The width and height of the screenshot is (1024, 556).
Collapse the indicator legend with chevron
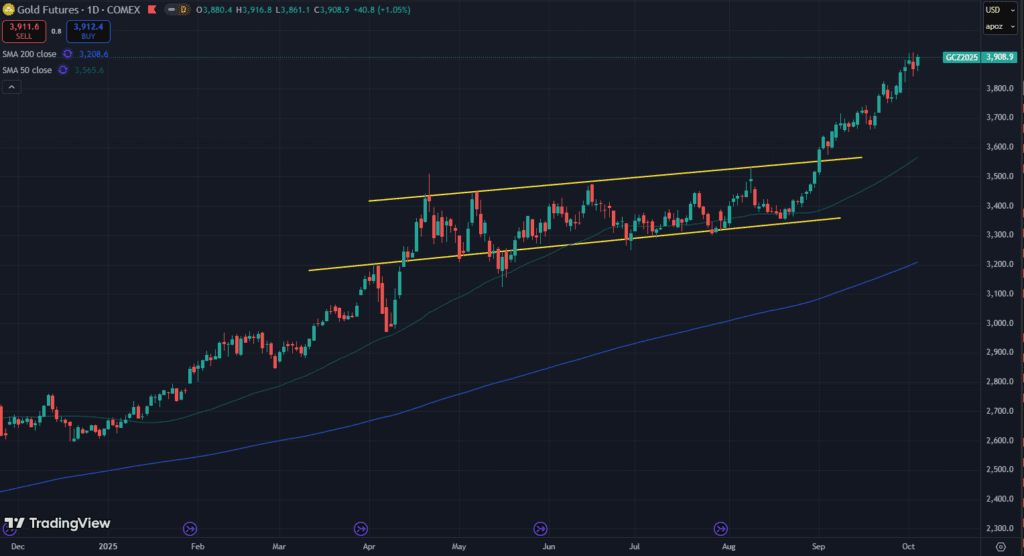click(x=11, y=87)
